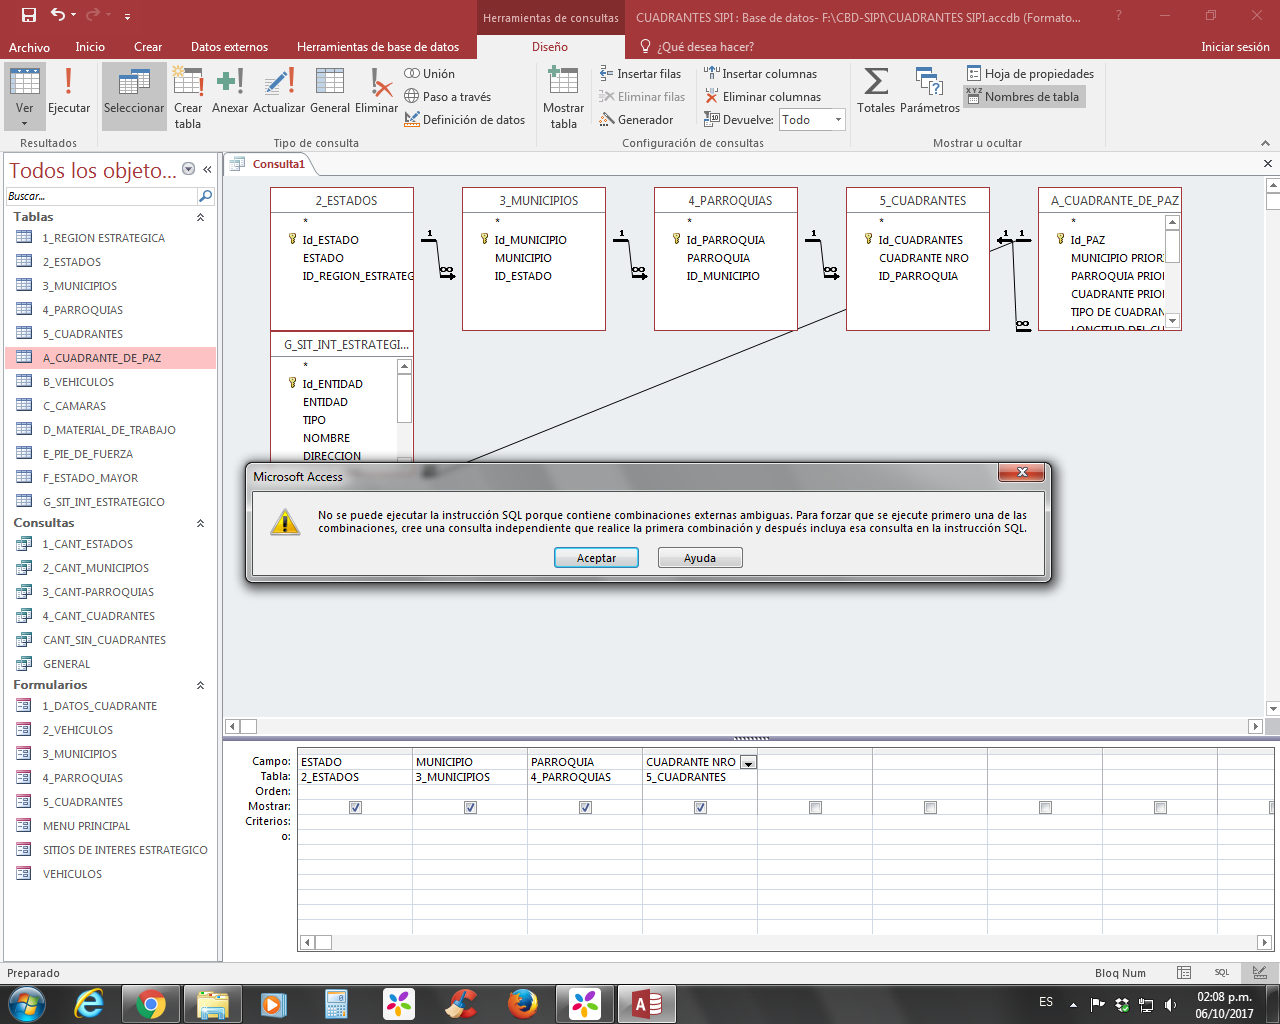
Task: Open the Datos externos tab
Action: (x=229, y=47)
